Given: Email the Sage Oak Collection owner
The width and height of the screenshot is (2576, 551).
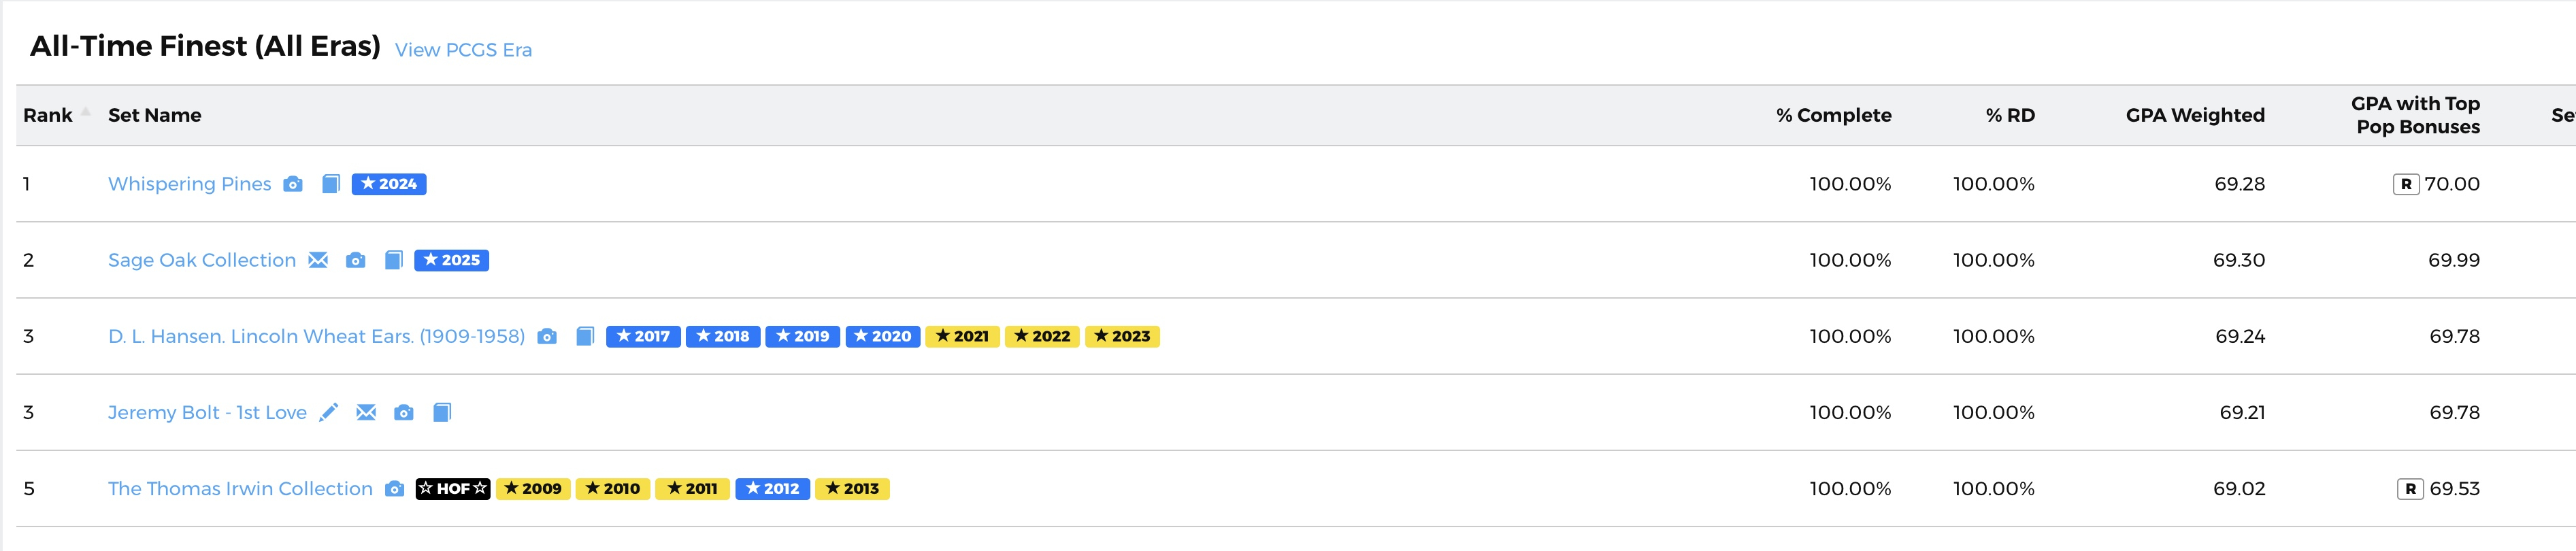Looking at the screenshot, I should point(318,260).
